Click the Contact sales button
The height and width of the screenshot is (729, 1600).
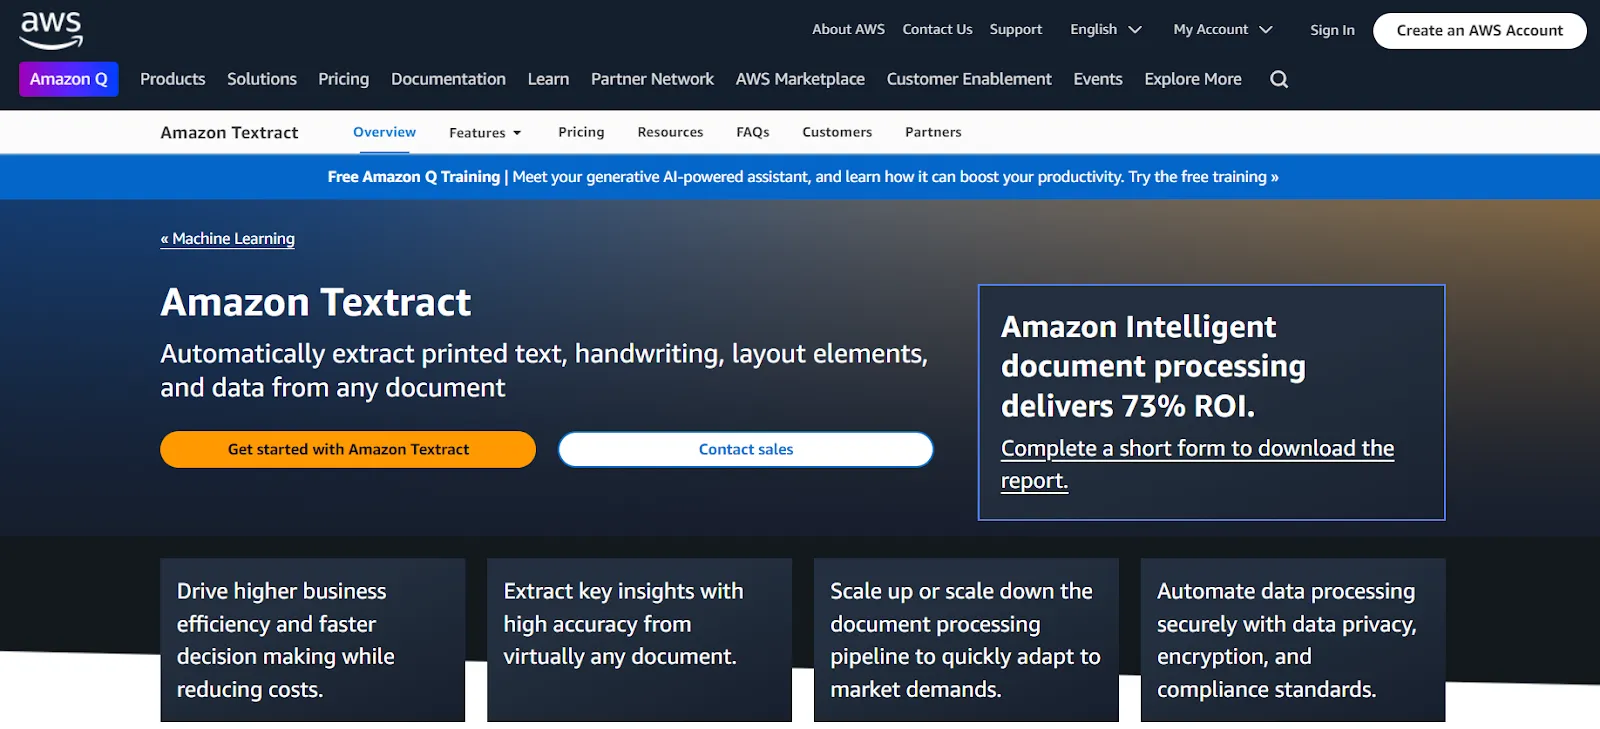(746, 449)
